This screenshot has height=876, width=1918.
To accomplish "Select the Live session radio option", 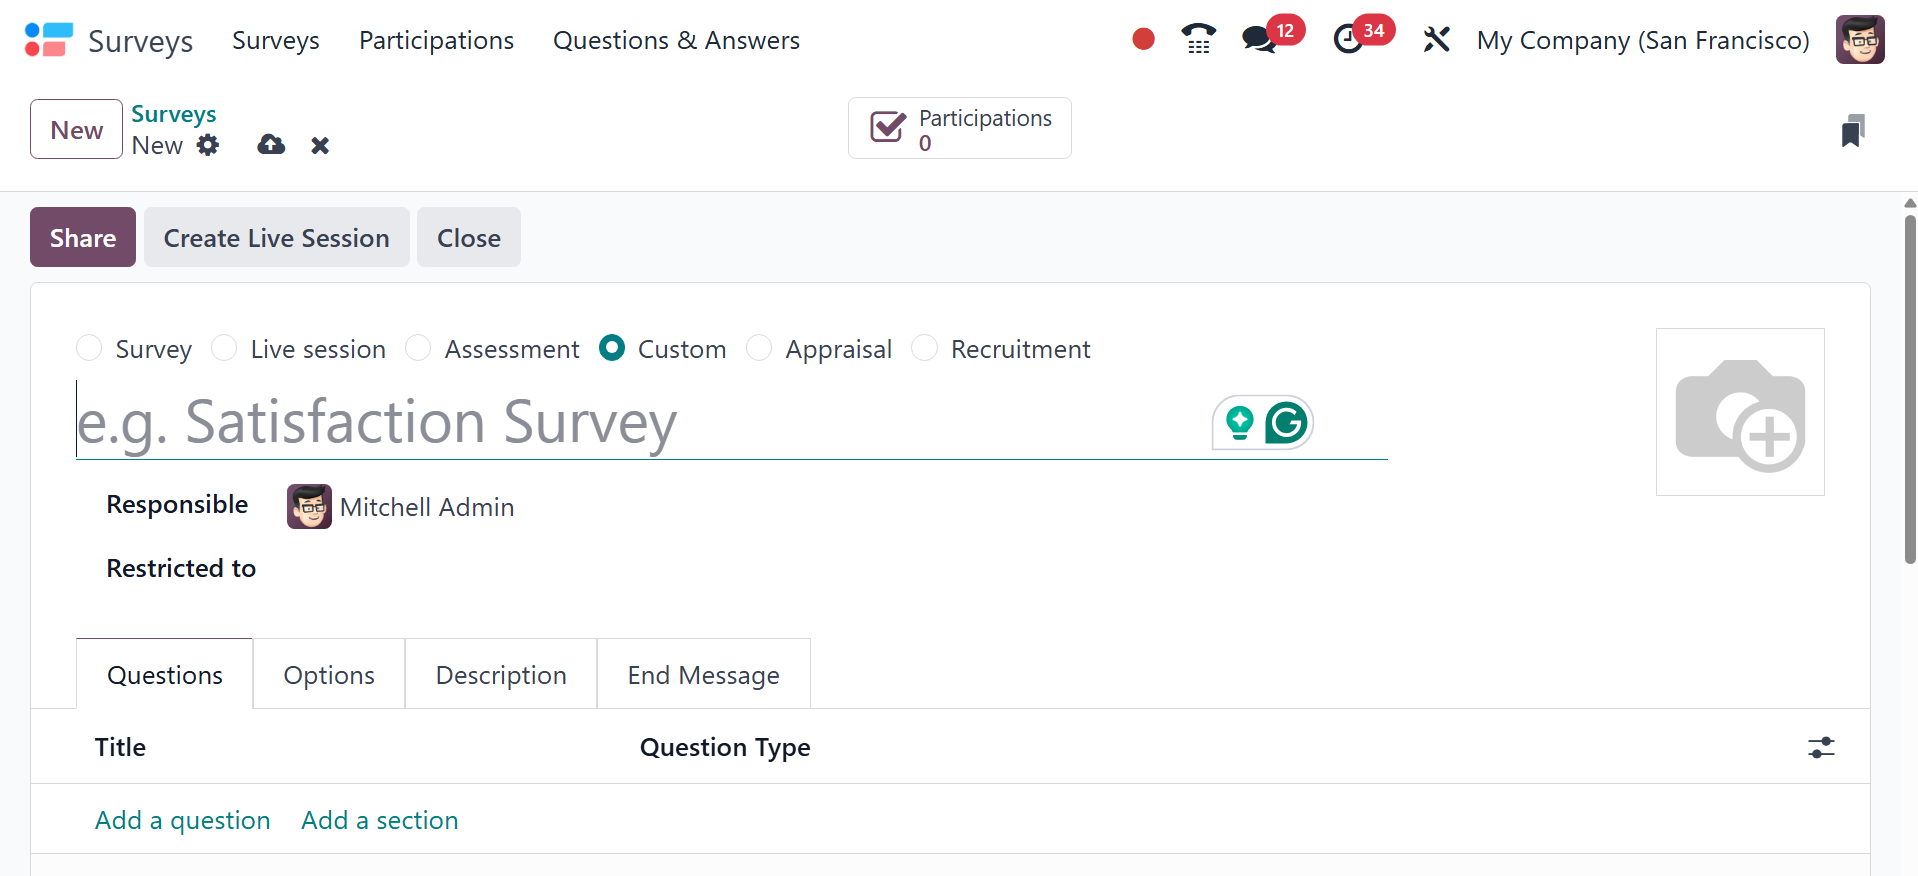I will click(x=225, y=348).
